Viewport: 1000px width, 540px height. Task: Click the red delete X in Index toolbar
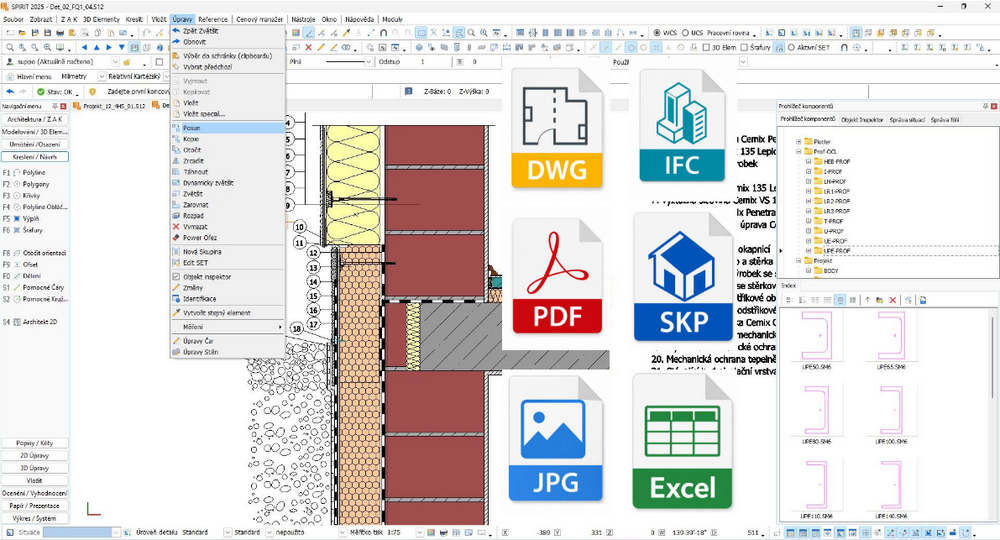[x=893, y=300]
